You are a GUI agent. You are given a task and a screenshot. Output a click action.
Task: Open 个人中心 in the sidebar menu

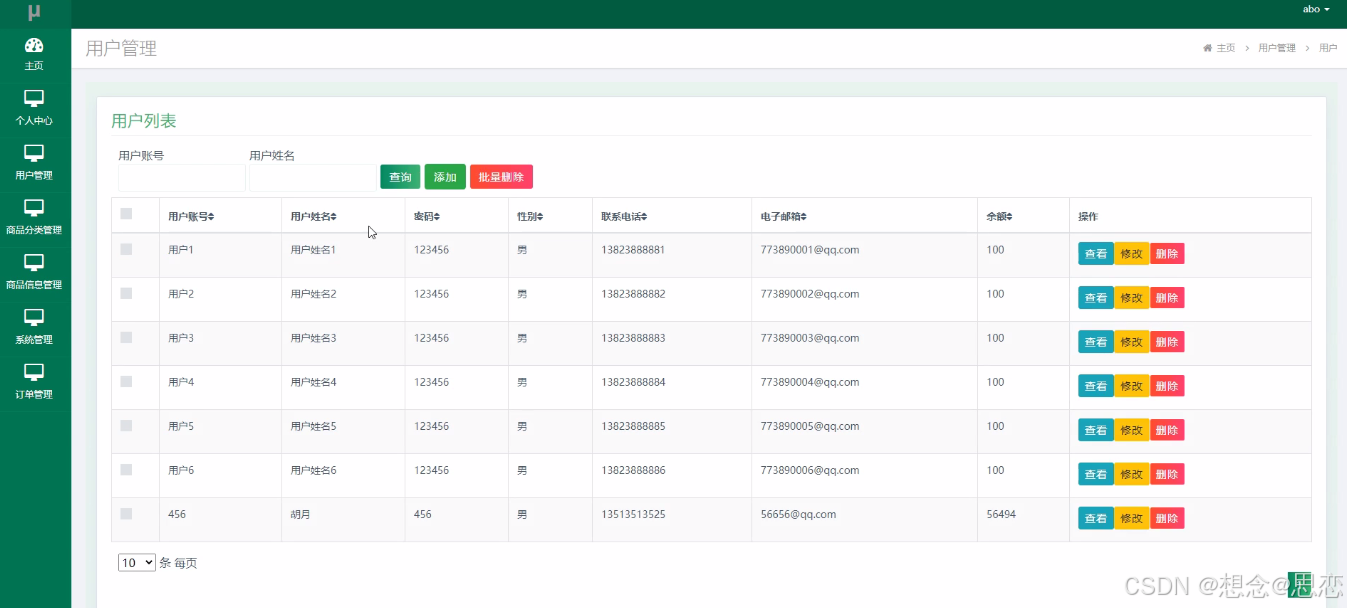pos(35,109)
